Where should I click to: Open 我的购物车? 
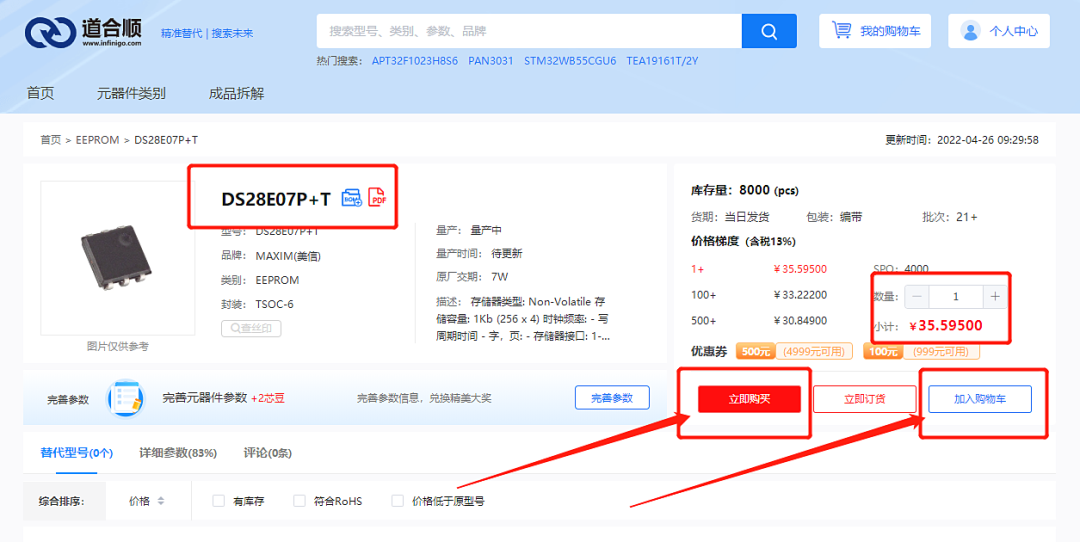coord(875,31)
